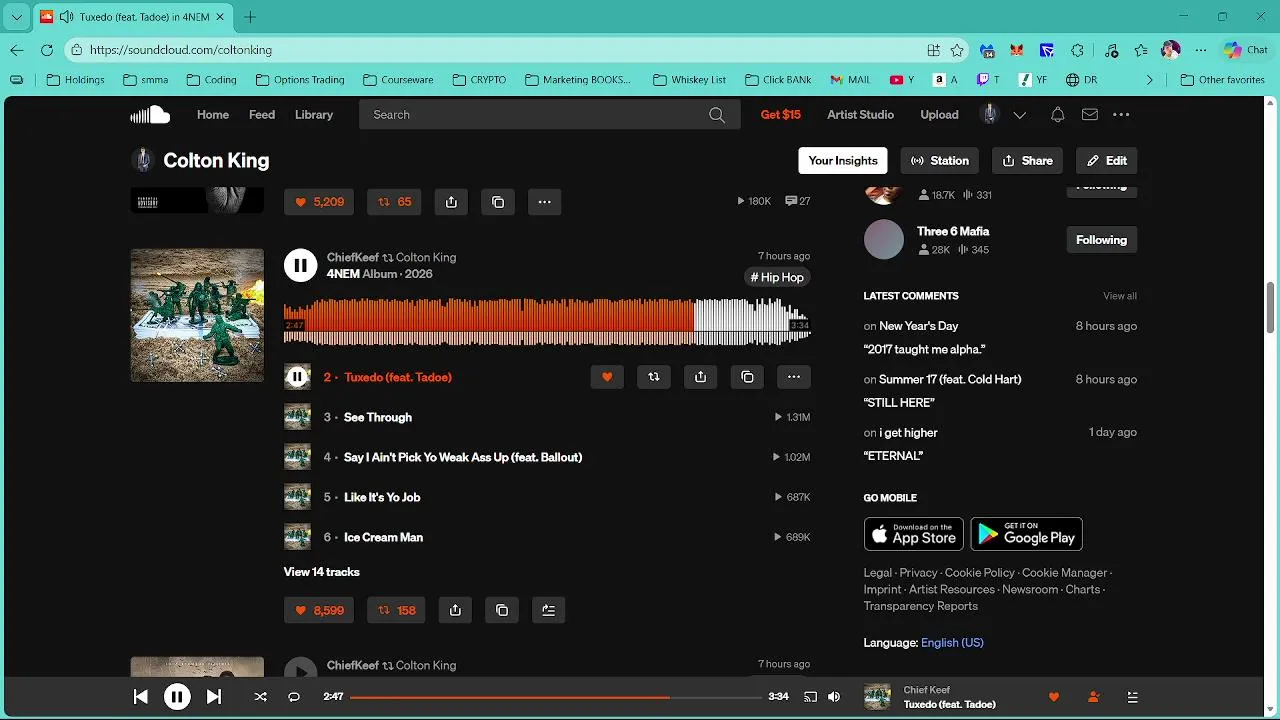Screen dimensions: 1280x720
Task: Open more options beside 65 reposts
Action: (x=545, y=202)
